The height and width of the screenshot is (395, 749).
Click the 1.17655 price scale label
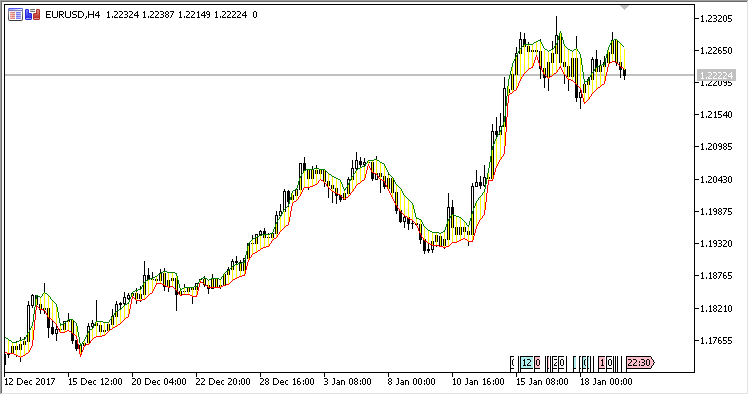pos(716,341)
